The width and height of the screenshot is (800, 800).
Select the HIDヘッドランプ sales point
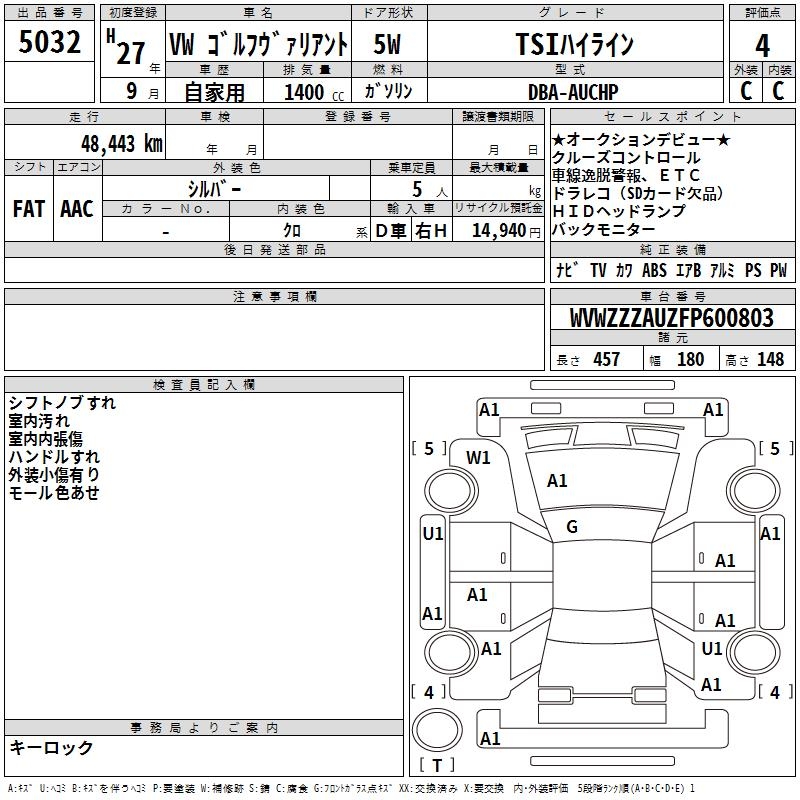click(x=618, y=211)
